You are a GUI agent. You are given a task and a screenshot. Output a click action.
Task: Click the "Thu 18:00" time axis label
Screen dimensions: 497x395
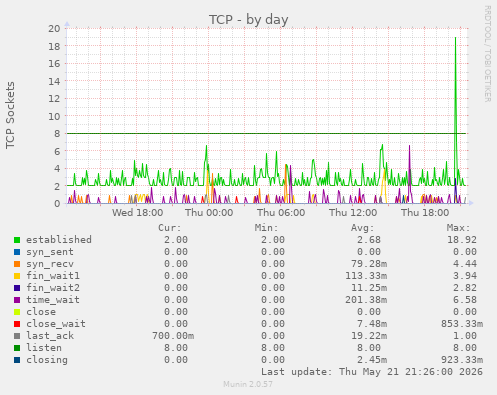tap(425, 213)
